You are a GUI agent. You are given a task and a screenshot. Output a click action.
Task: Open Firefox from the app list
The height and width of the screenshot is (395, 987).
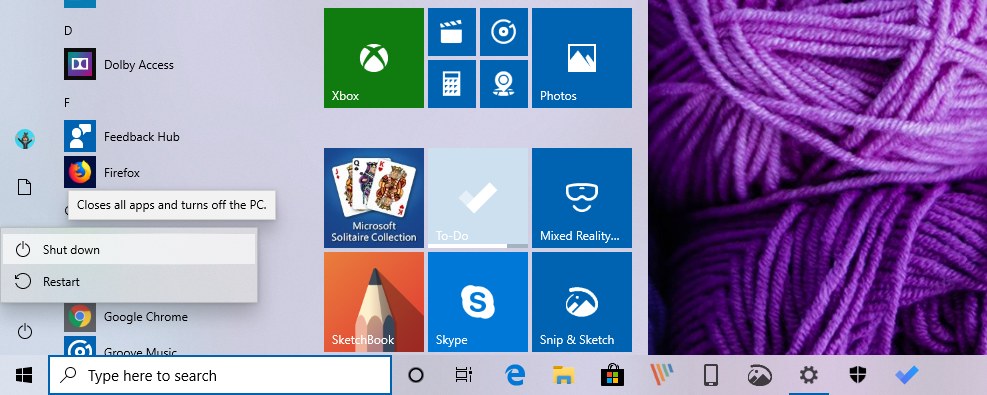click(x=102, y=172)
